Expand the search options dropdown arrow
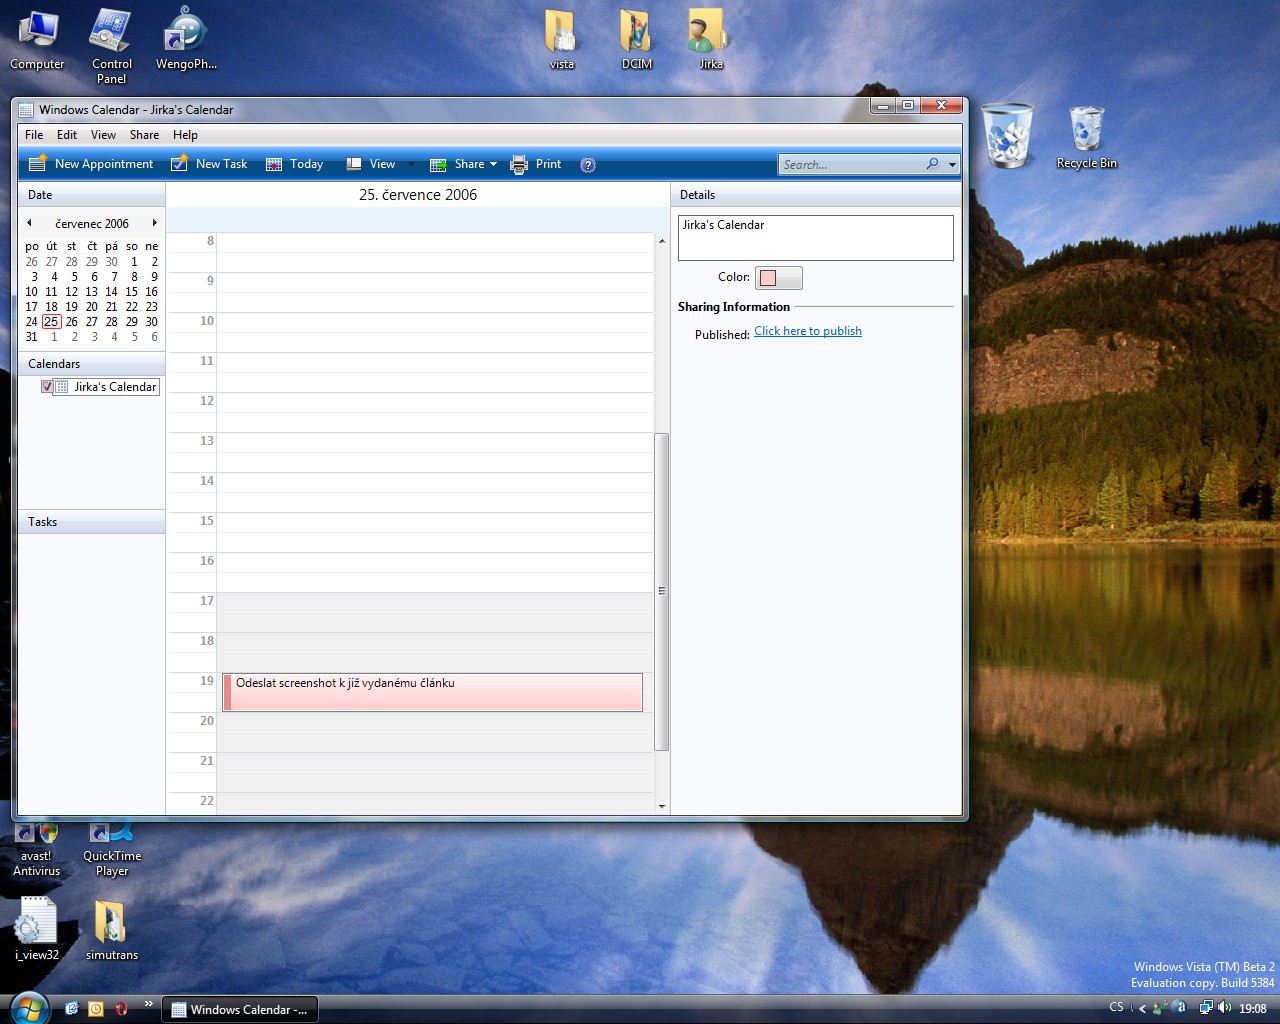This screenshot has height=1024, width=1280. coord(952,164)
